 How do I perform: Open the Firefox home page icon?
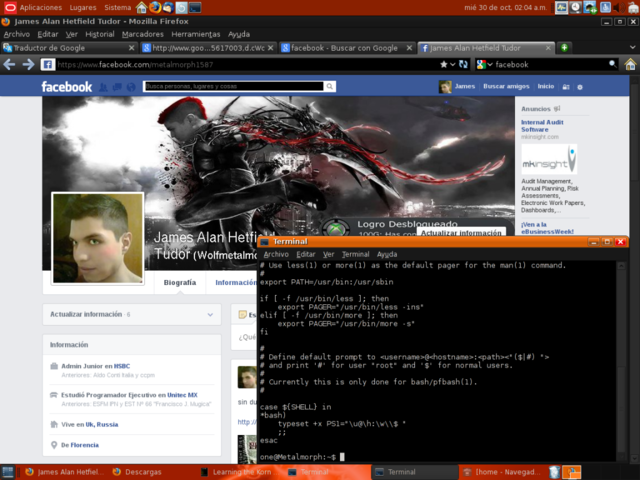pos(630,64)
